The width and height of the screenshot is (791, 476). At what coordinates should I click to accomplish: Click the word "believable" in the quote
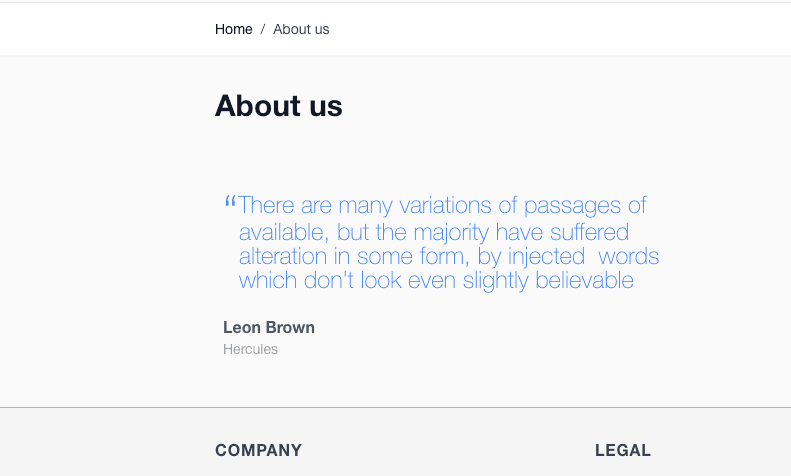tap(585, 280)
